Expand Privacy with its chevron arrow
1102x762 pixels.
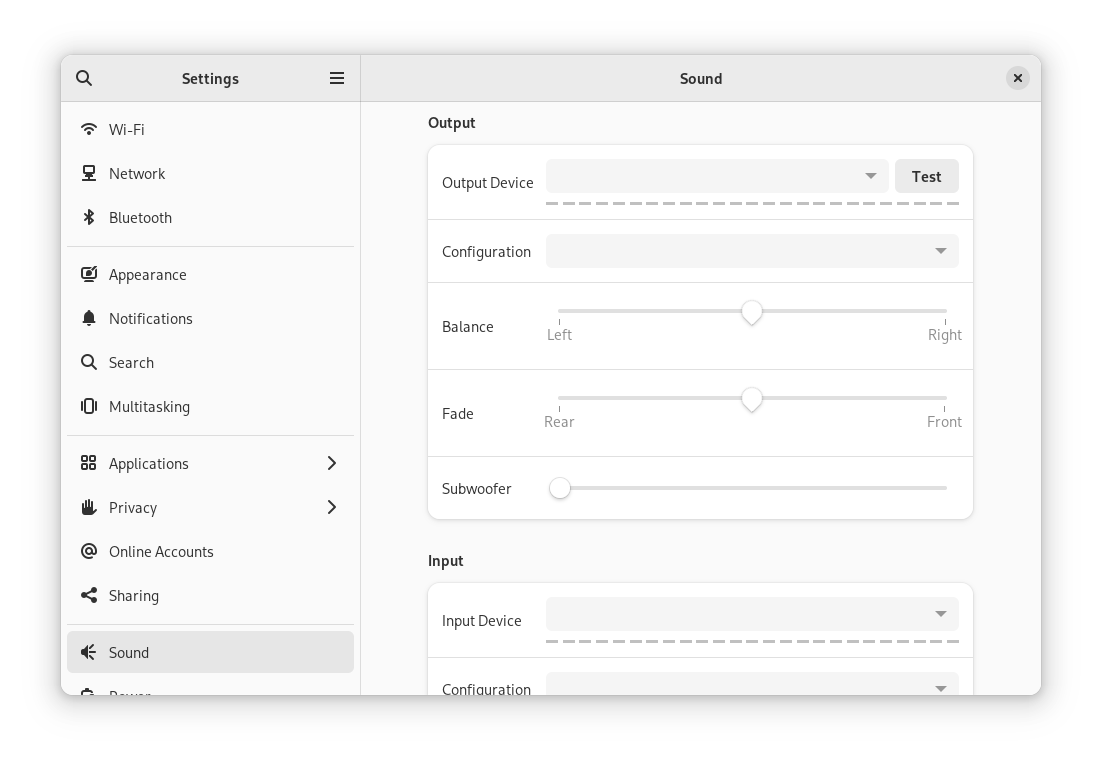coord(332,508)
